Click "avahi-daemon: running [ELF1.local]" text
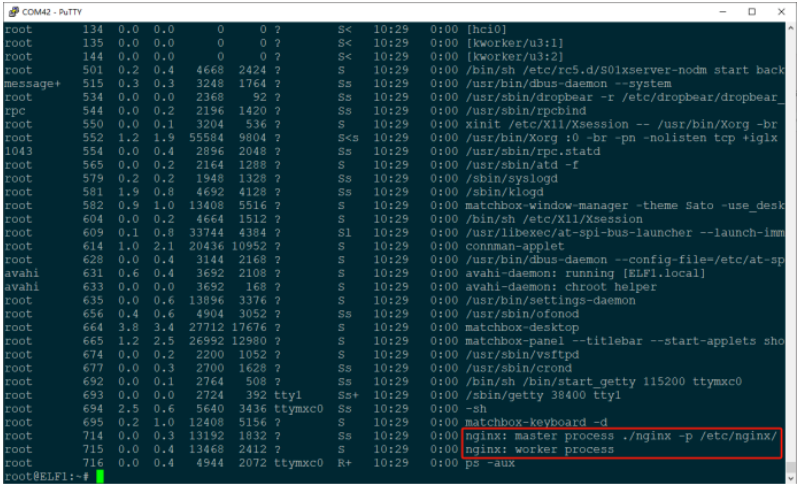802x487 pixels. click(x=586, y=273)
